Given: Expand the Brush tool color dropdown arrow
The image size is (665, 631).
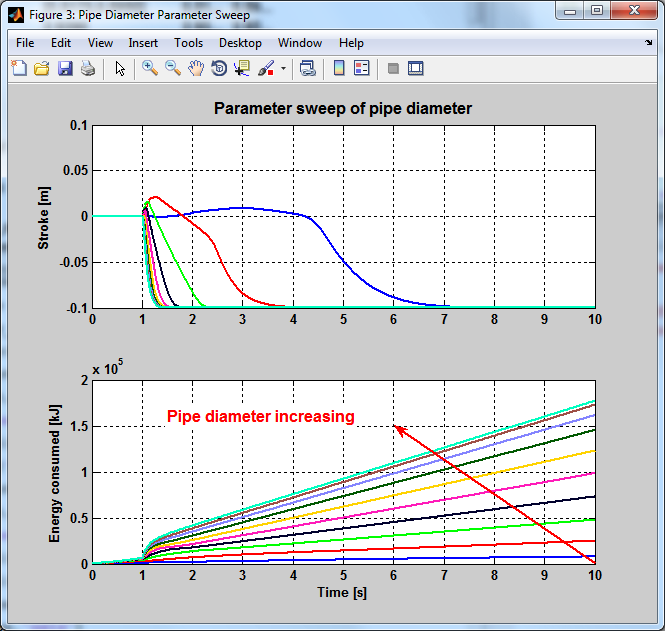Looking at the screenshot, I should point(283,69).
